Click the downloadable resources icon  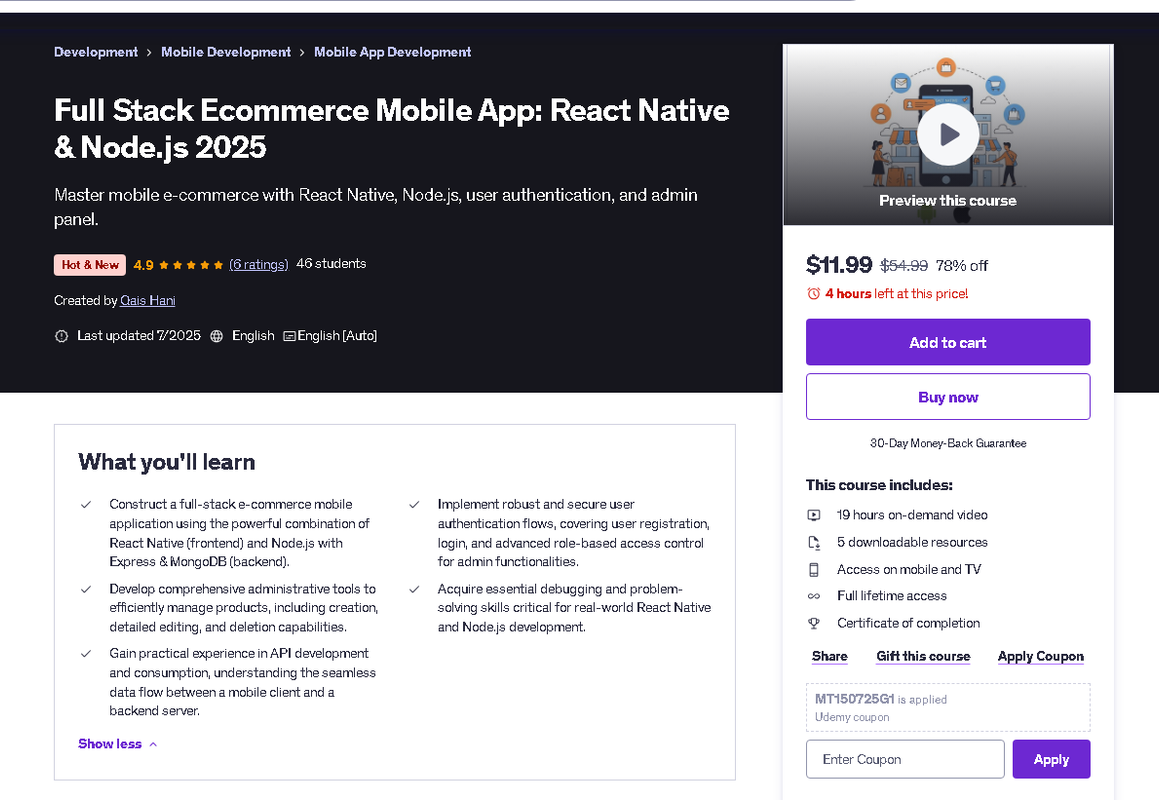tap(814, 543)
